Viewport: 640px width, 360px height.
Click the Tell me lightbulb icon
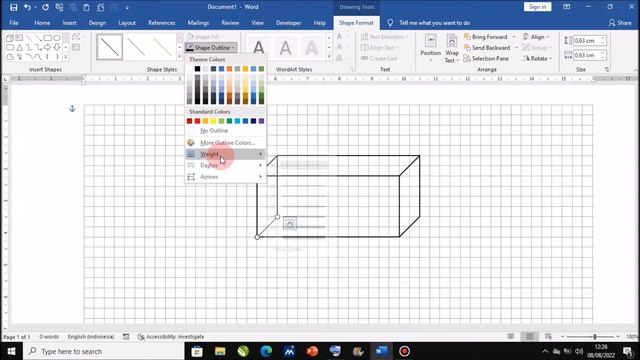tap(390, 23)
